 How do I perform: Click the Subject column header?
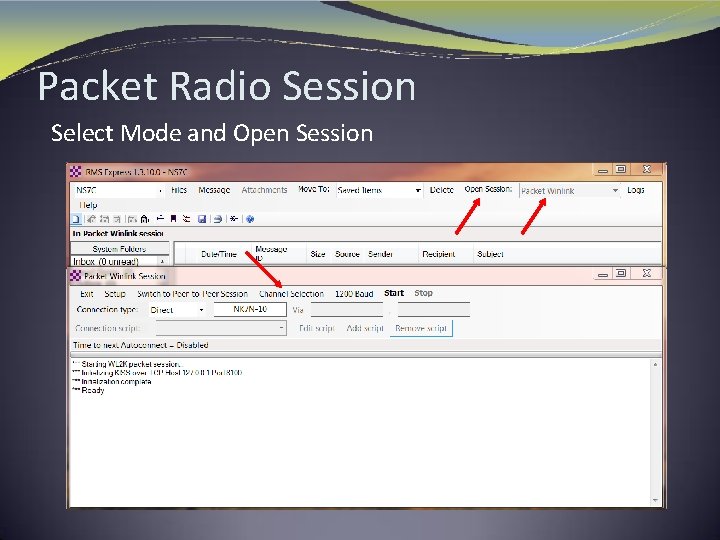490,254
